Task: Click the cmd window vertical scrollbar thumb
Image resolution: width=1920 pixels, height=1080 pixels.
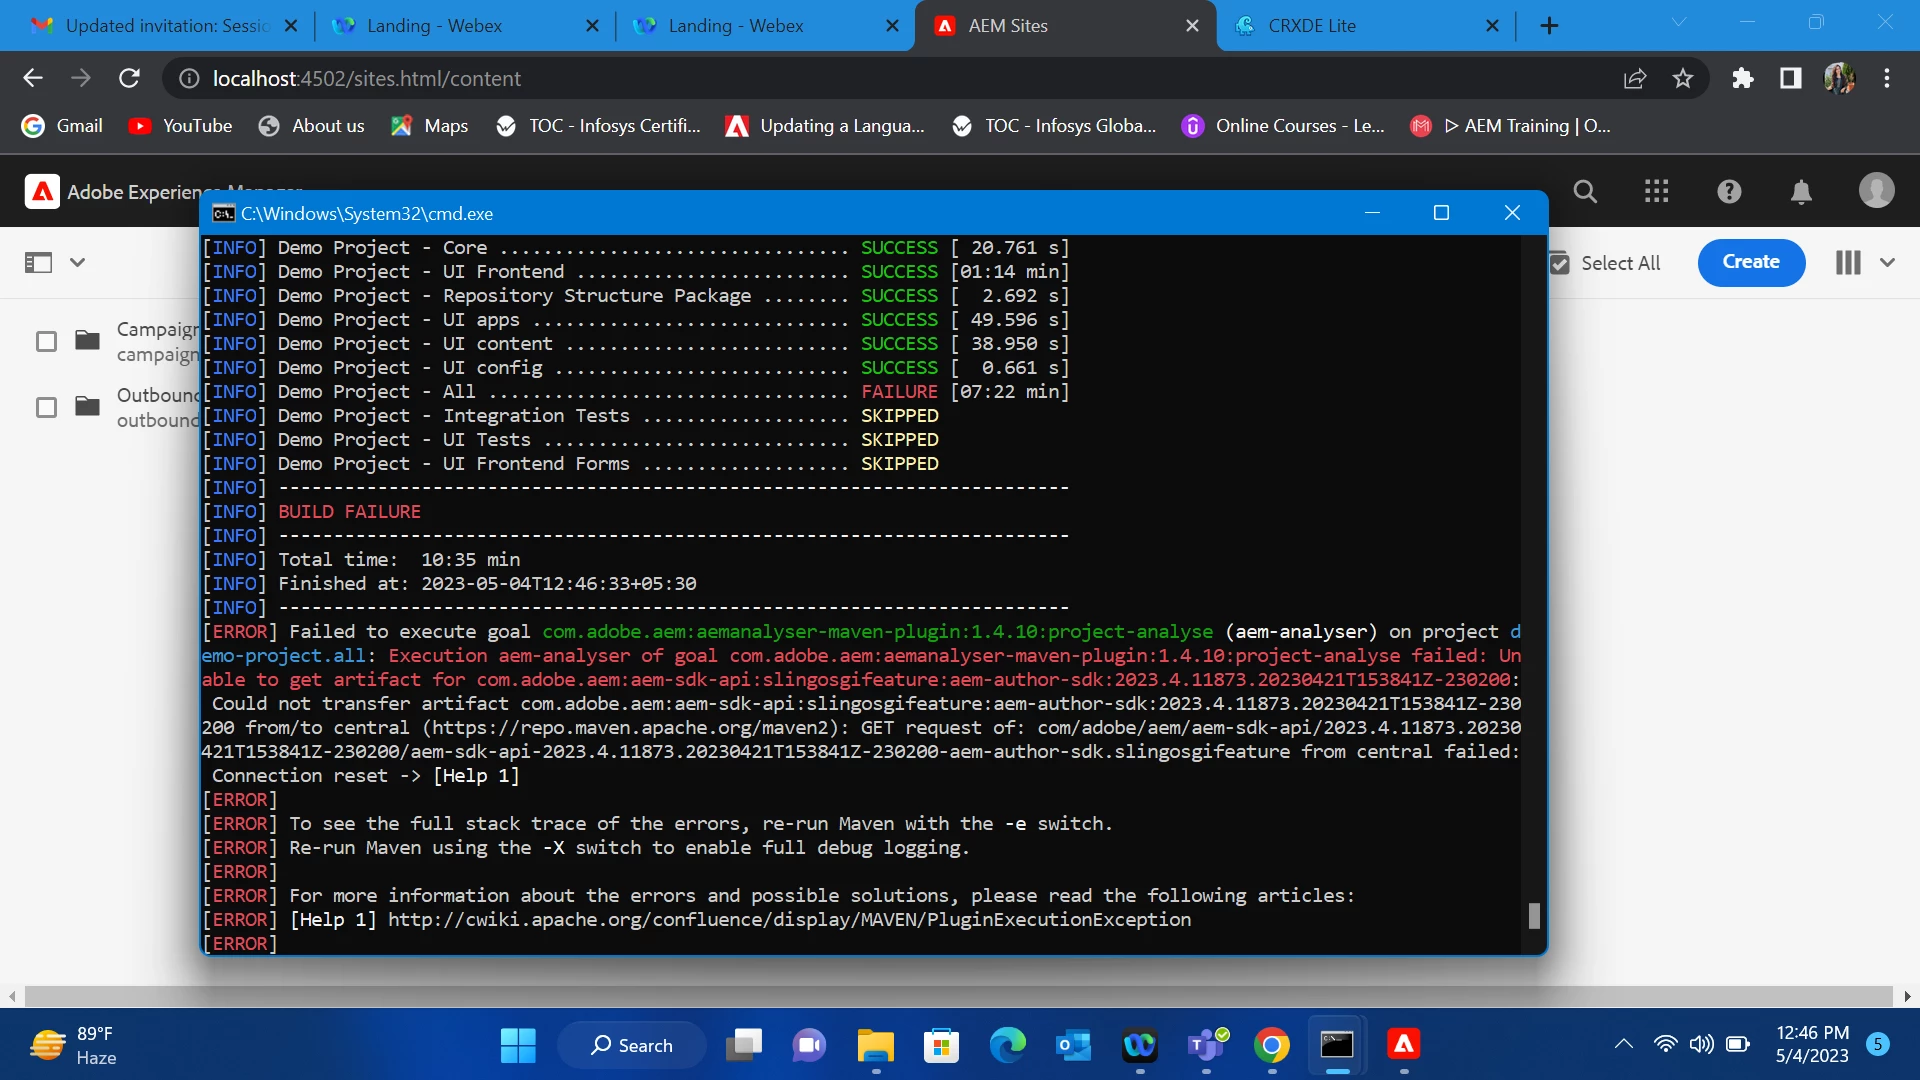Action: [1534, 915]
